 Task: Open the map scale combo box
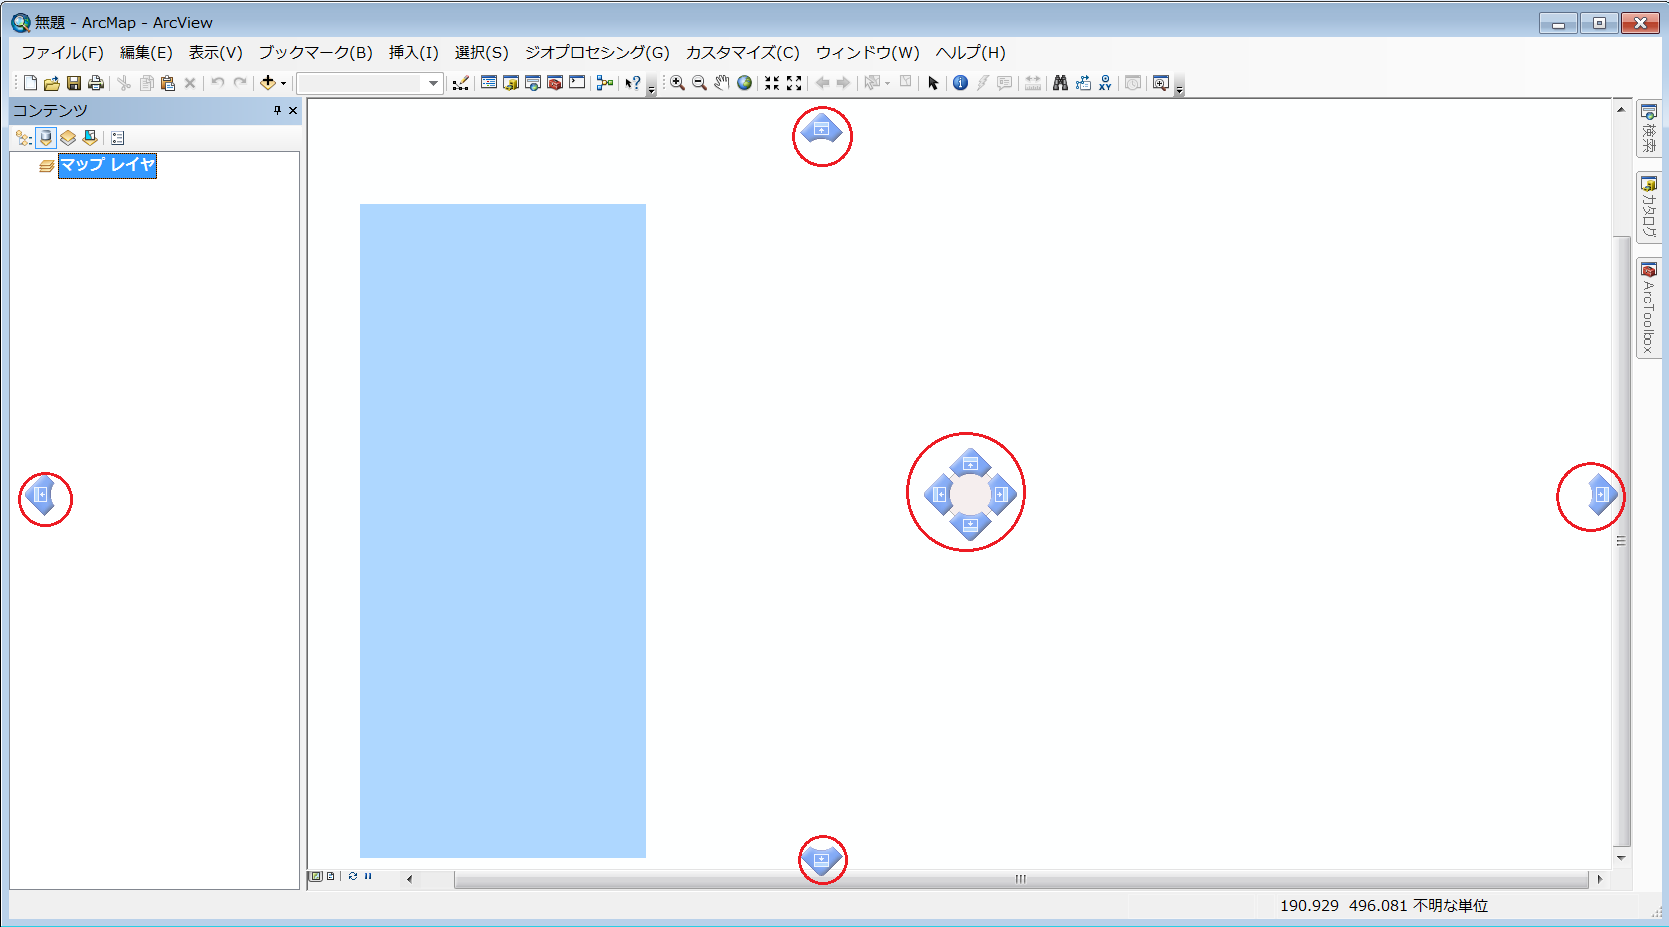(x=370, y=83)
